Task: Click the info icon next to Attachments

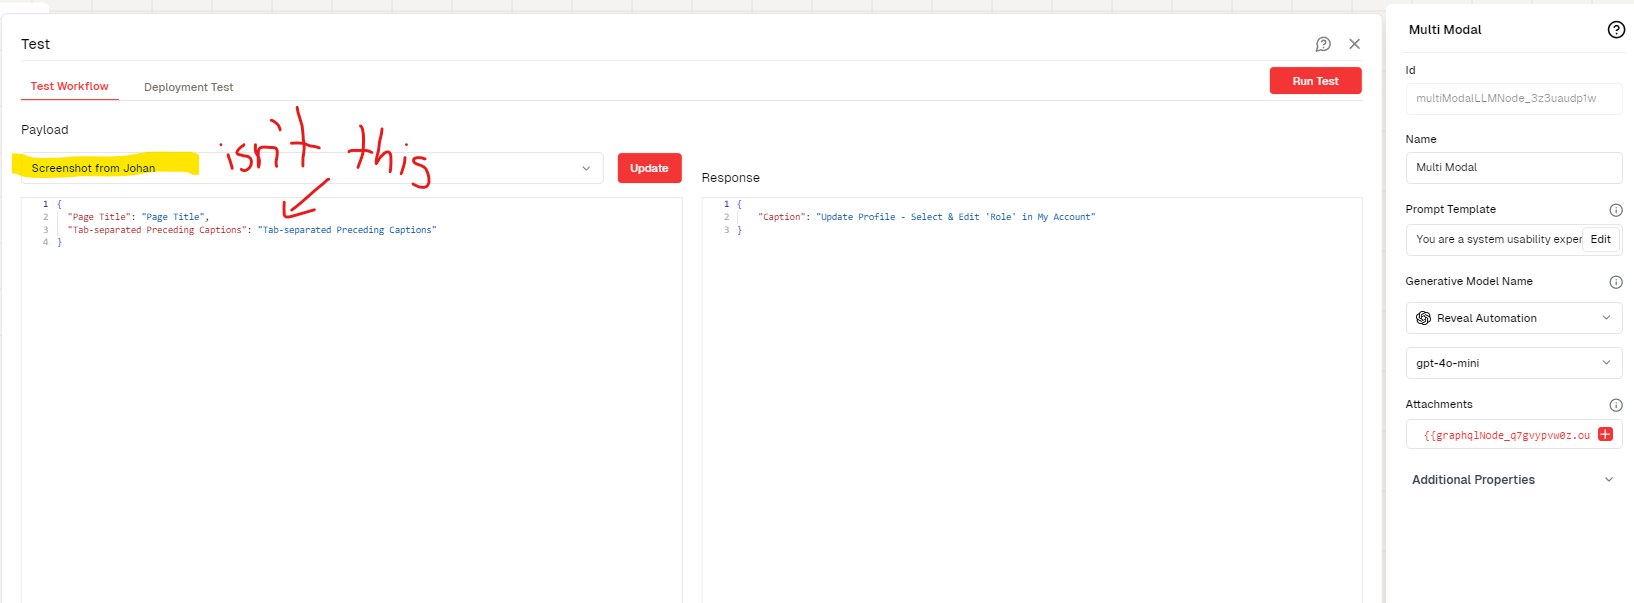Action: pyautogui.click(x=1615, y=405)
